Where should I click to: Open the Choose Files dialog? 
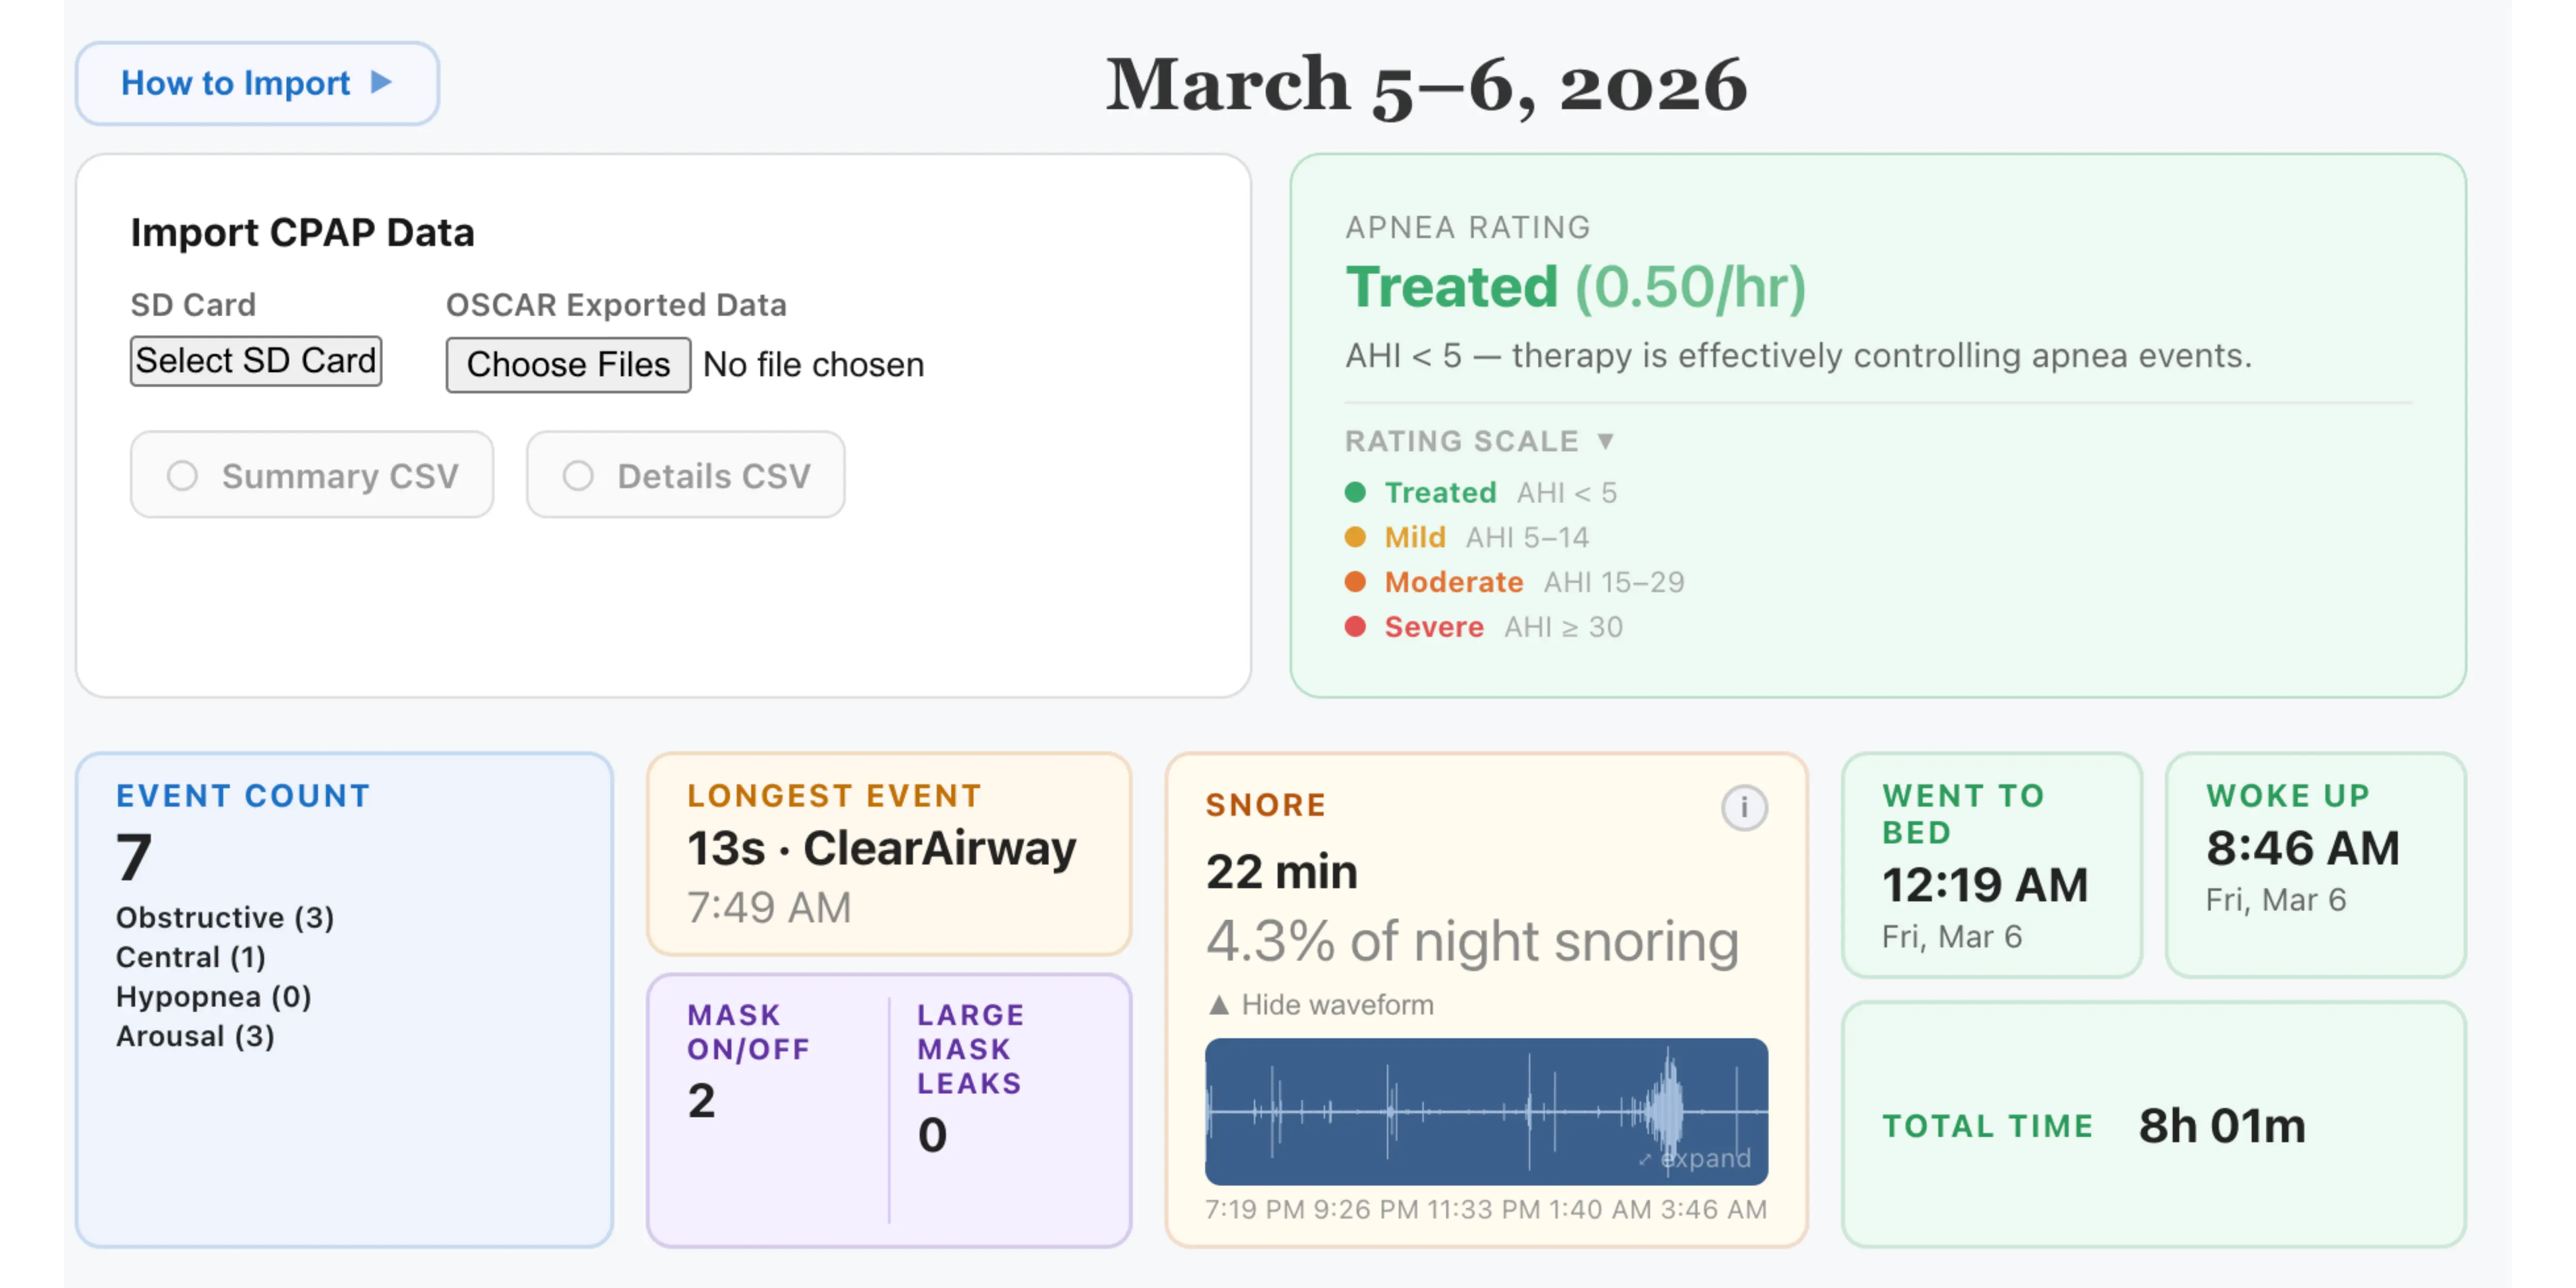click(567, 365)
